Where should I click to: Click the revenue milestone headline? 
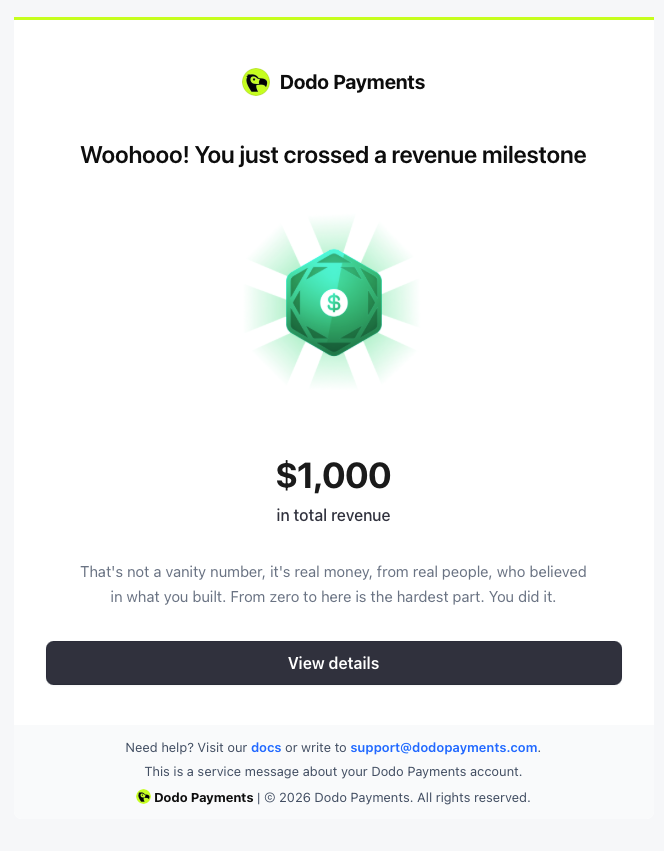point(333,155)
